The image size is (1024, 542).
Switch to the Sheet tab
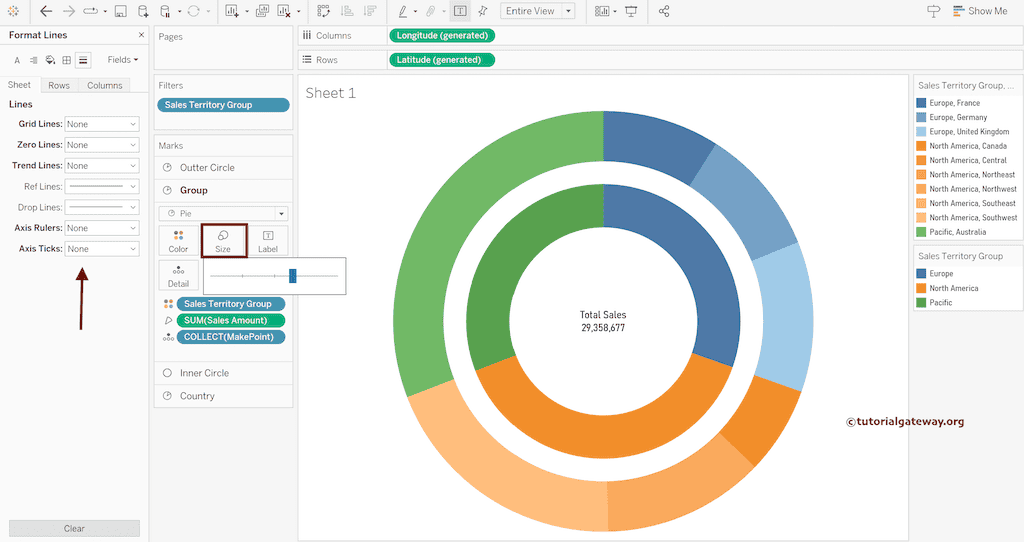coord(20,85)
